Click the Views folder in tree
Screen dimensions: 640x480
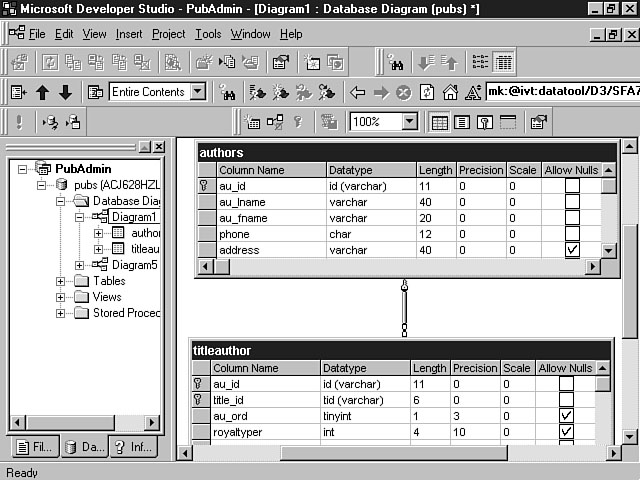pos(106,297)
